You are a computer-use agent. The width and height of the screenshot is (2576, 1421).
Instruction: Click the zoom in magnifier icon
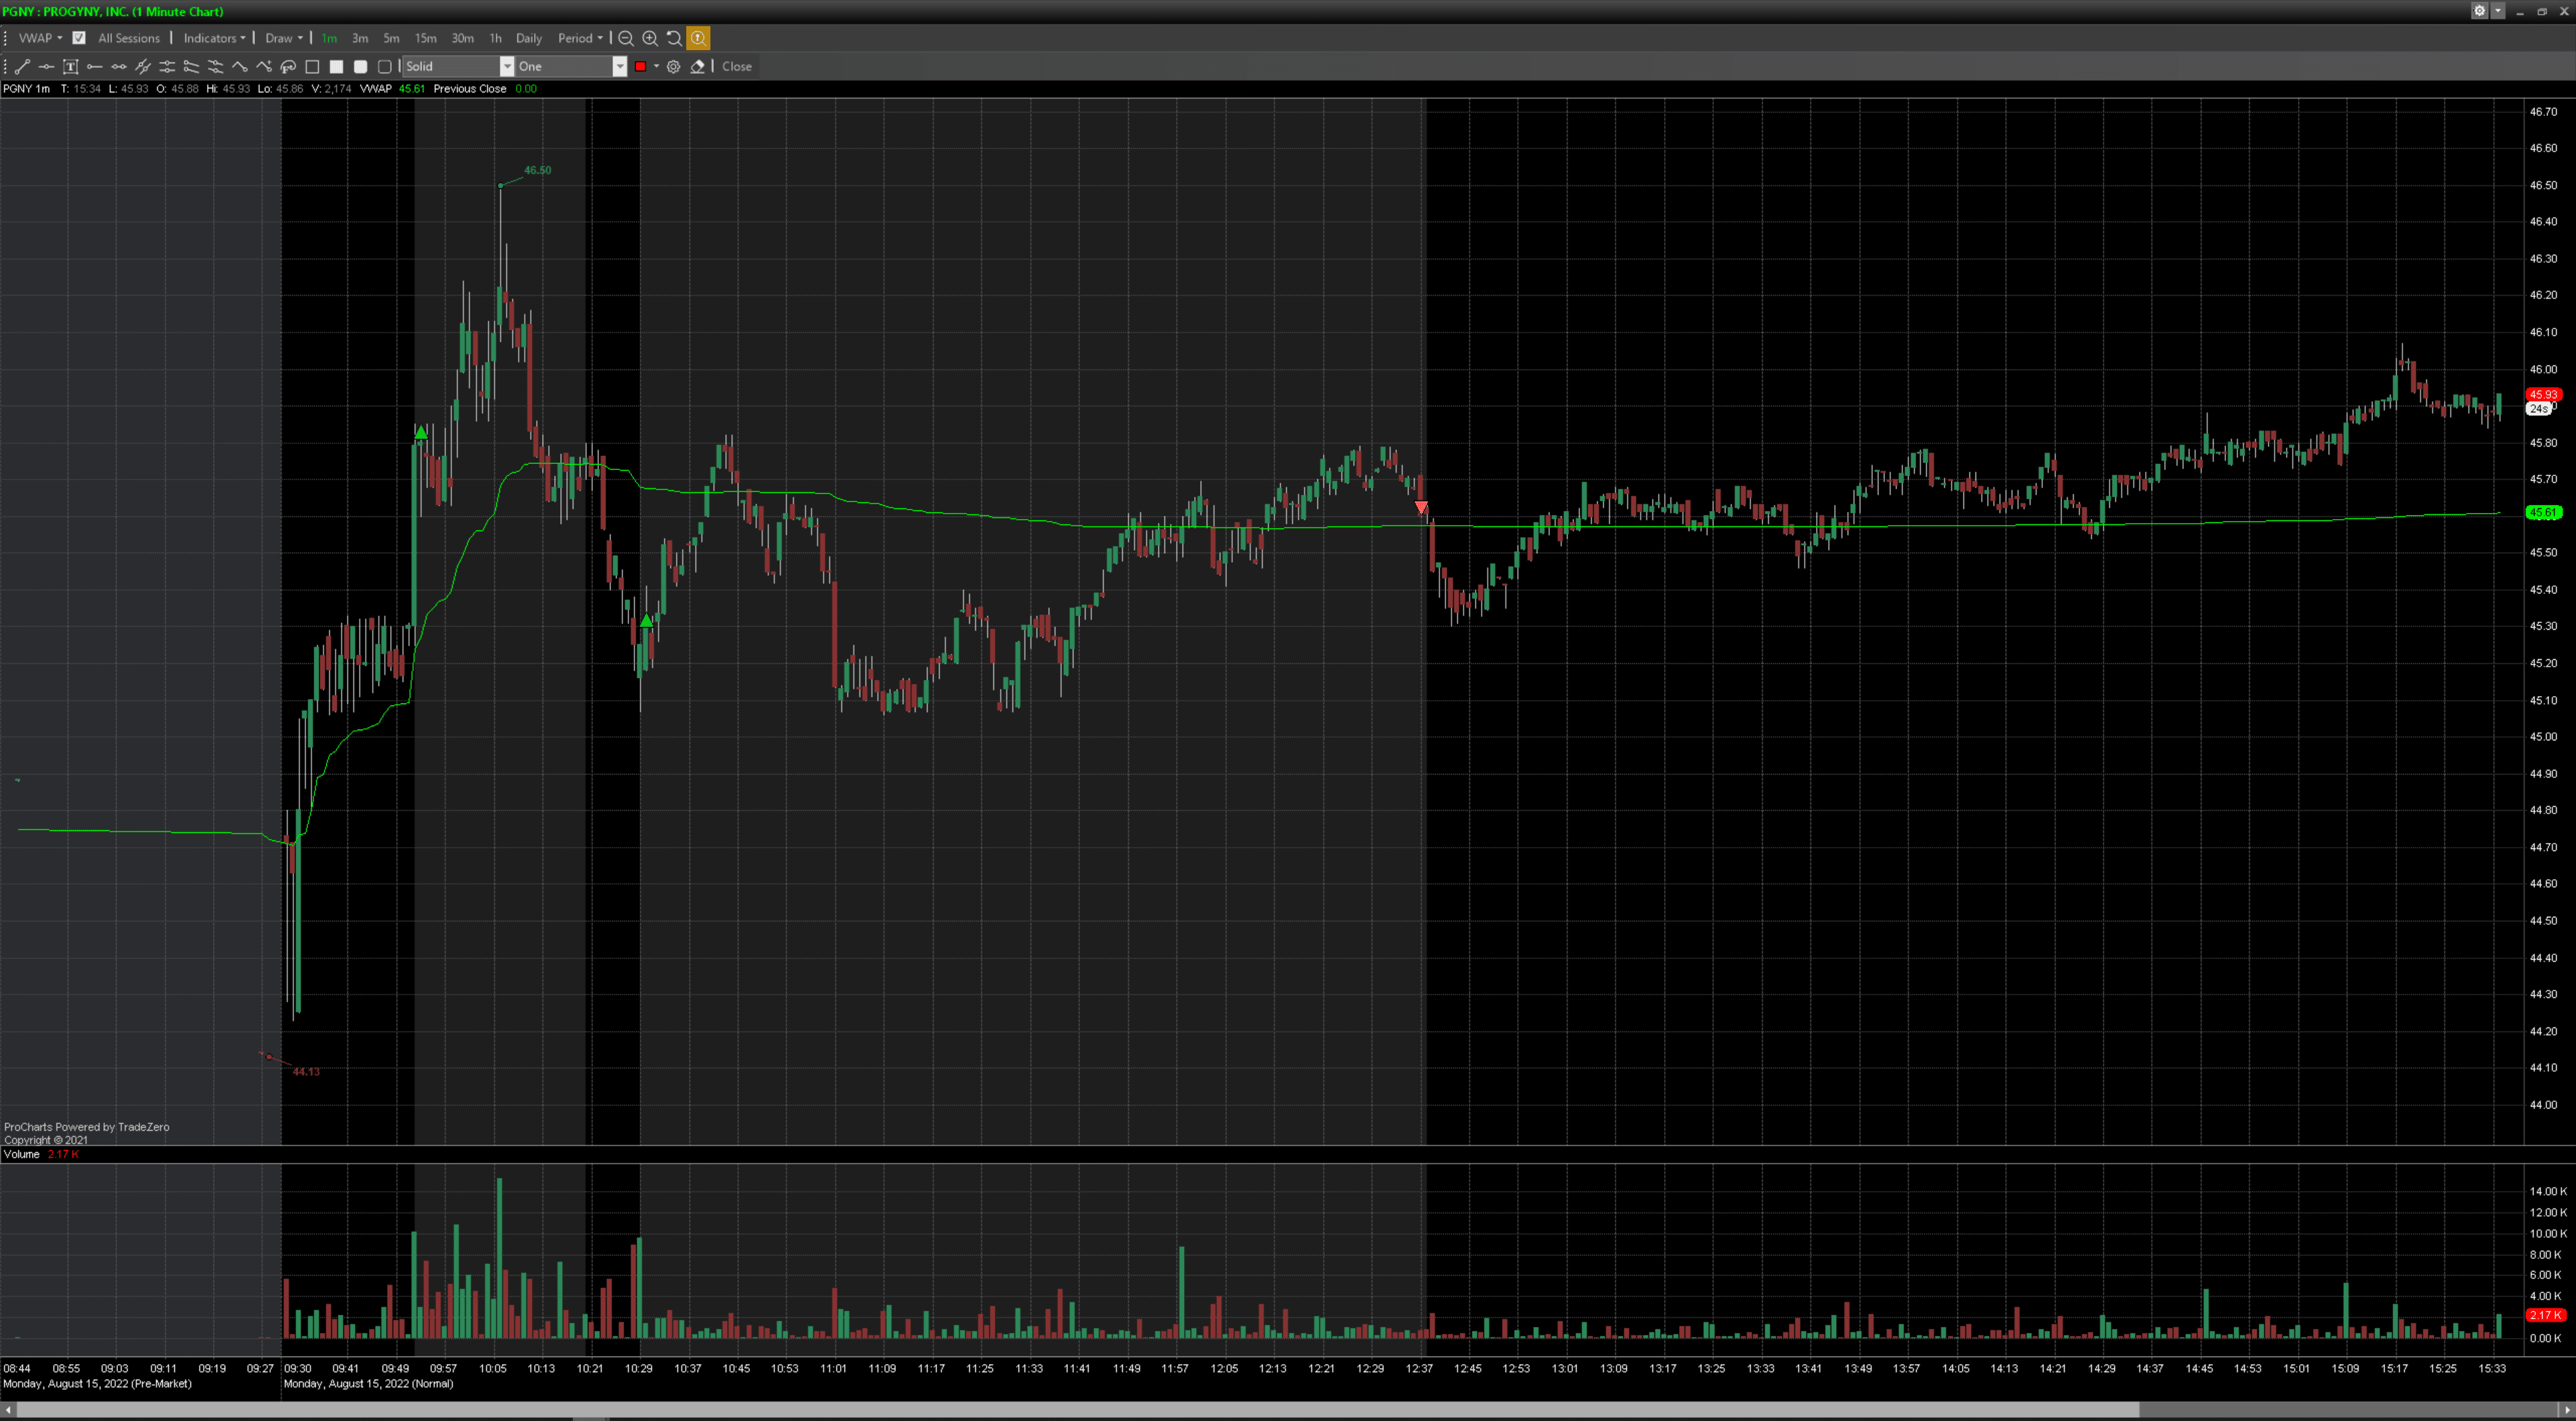pos(650,38)
